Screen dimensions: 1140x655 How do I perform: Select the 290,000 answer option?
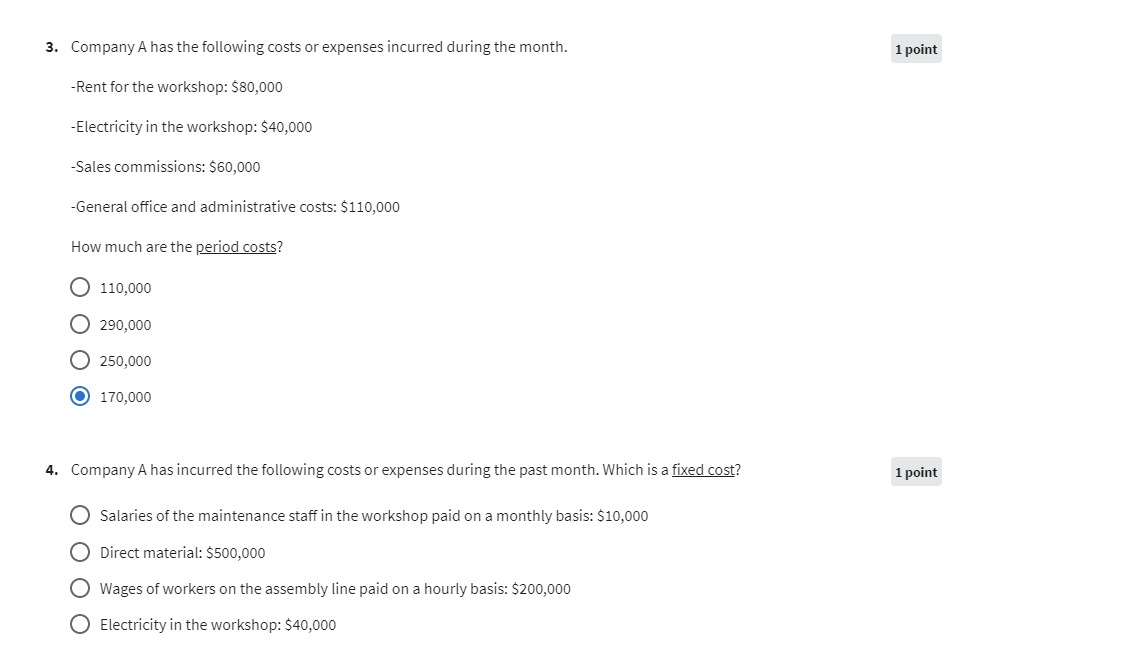[80, 323]
